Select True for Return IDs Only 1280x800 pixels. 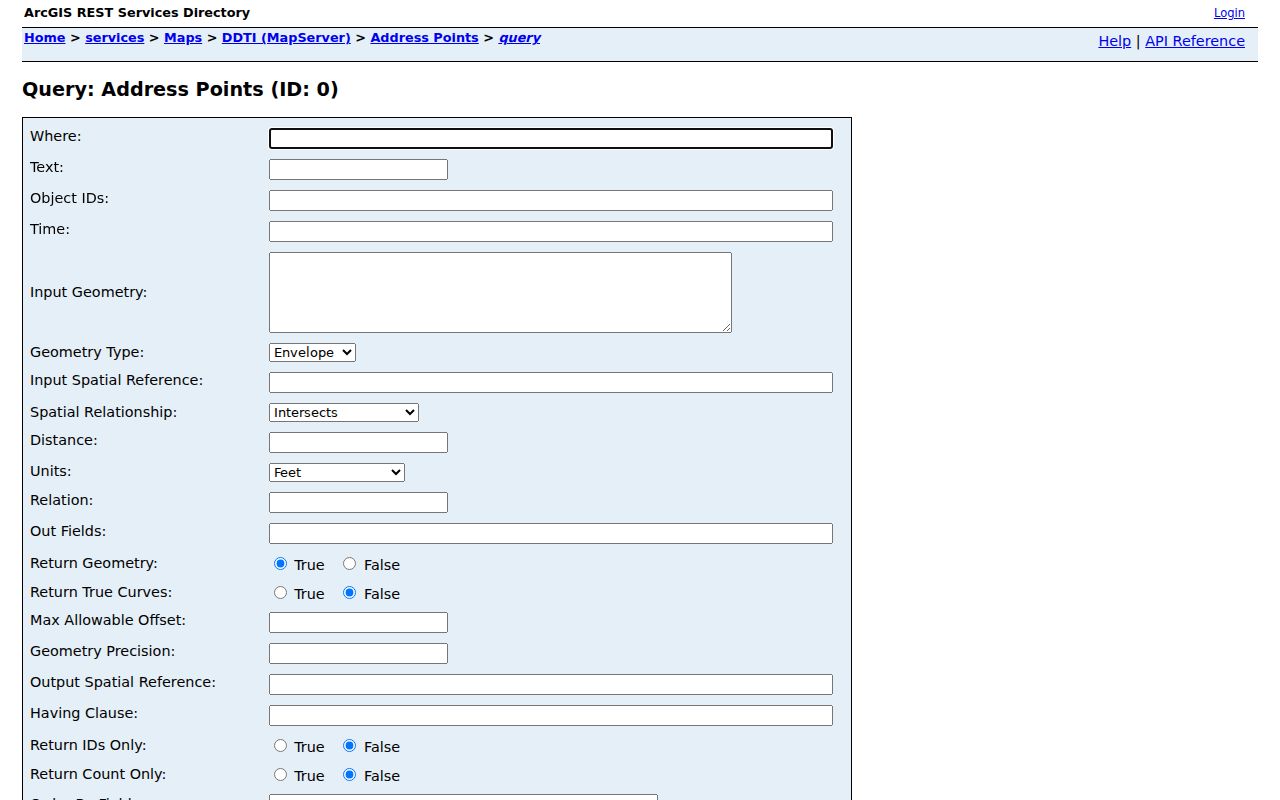coord(280,746)
